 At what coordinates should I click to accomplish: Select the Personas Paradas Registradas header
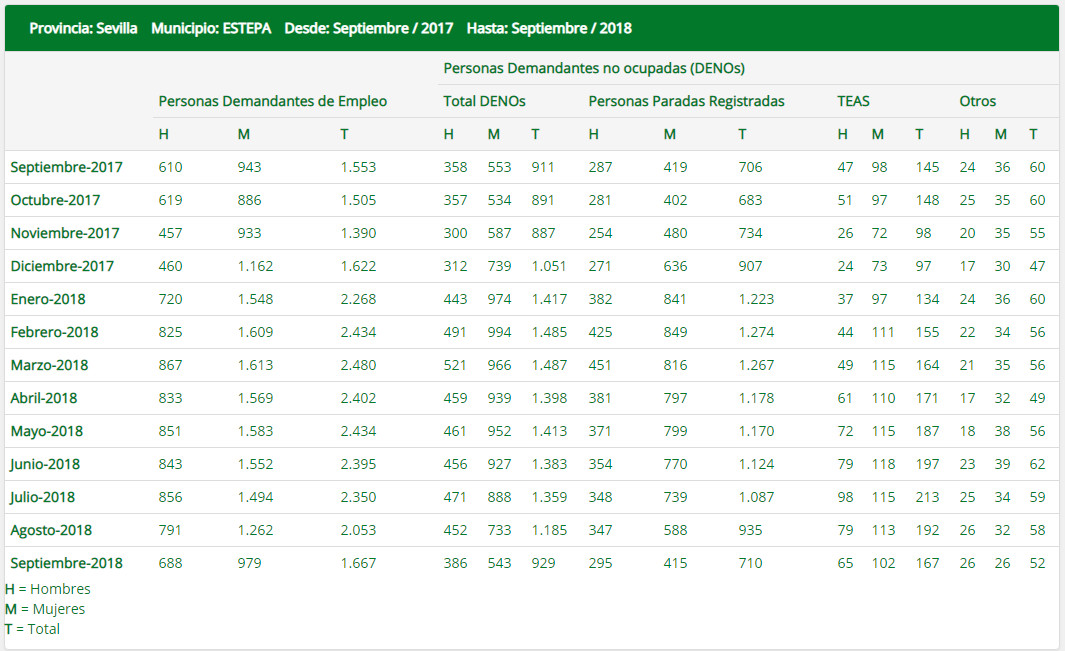click(686, 101)
